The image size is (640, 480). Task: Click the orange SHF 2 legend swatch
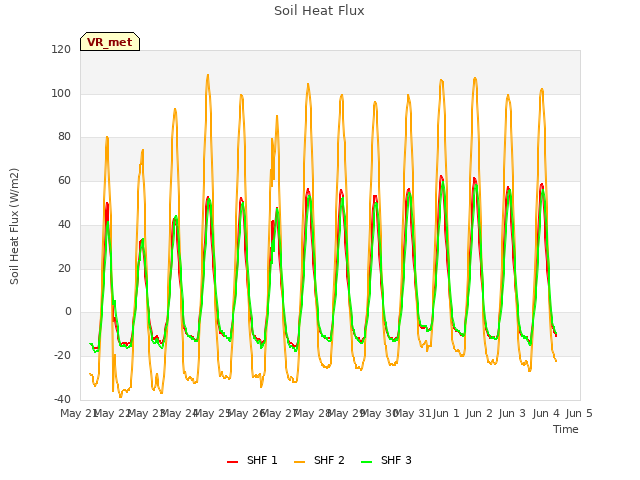click(299, 462)
